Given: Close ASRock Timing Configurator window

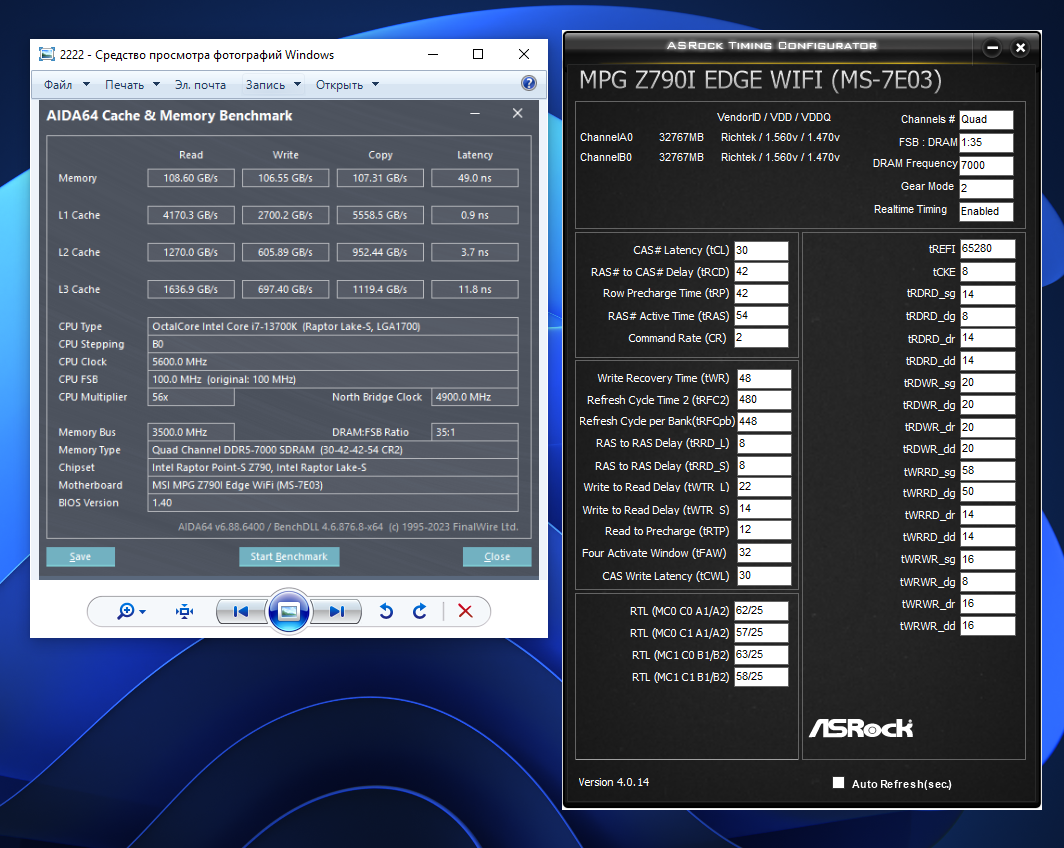Looking at the screenshot, I should point(1020,47).
